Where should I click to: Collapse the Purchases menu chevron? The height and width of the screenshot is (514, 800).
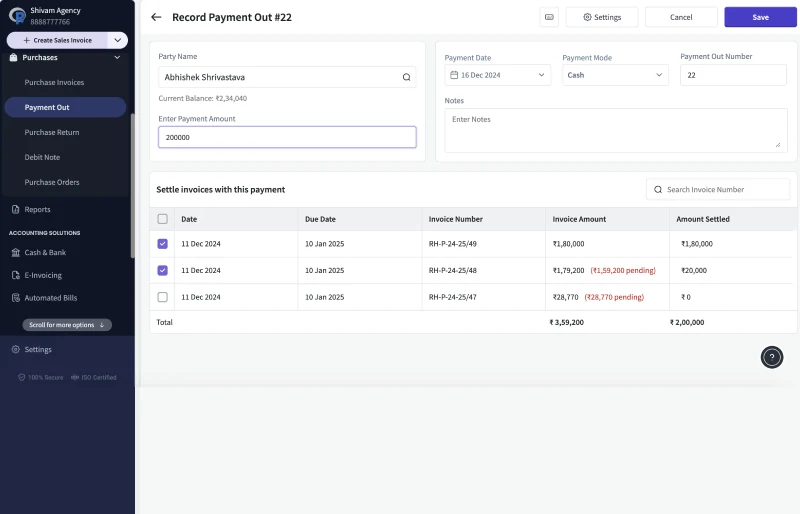tap(117, 58)
